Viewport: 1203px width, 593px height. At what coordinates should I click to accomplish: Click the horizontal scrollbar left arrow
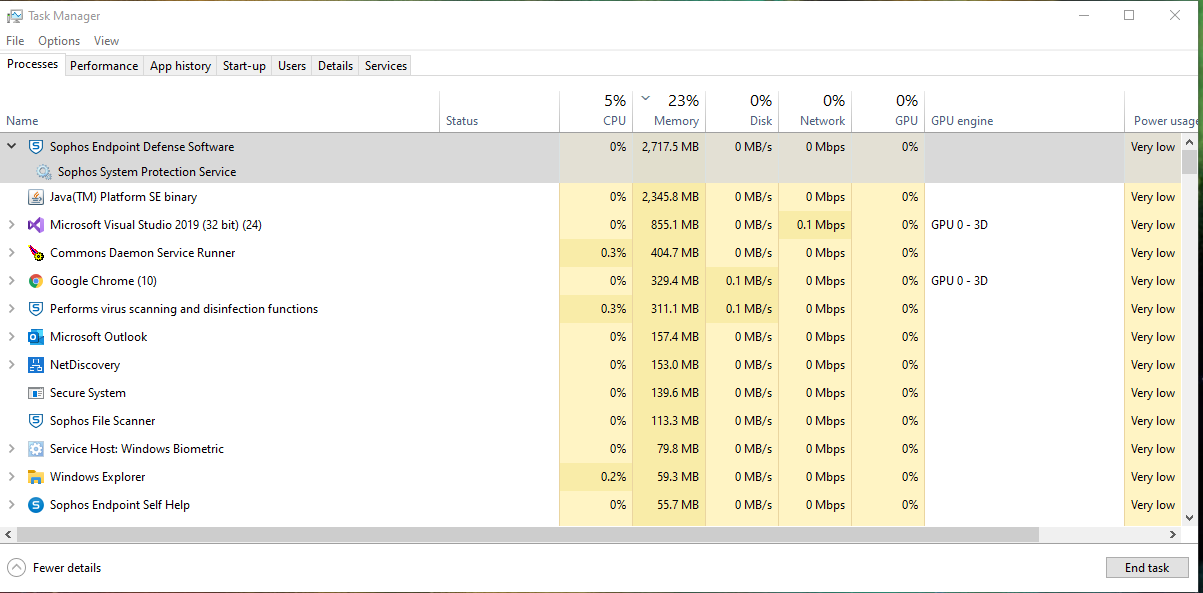9,535
